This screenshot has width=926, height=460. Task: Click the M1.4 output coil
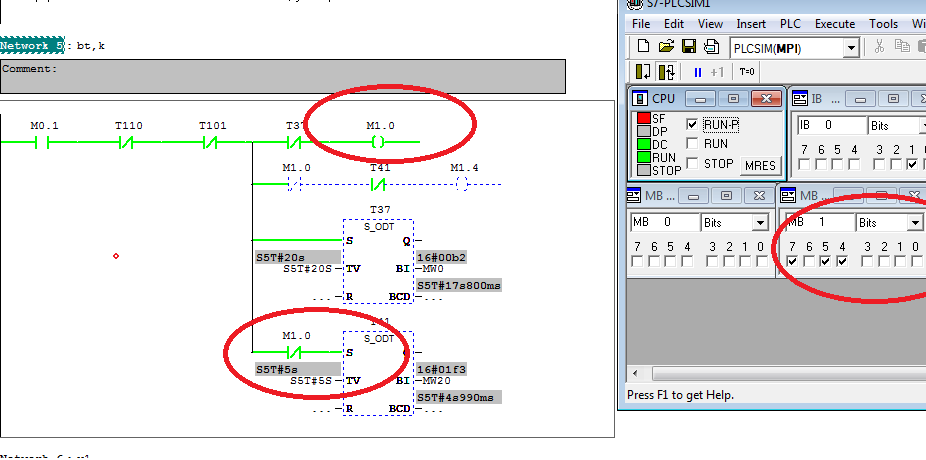[462, 184]
